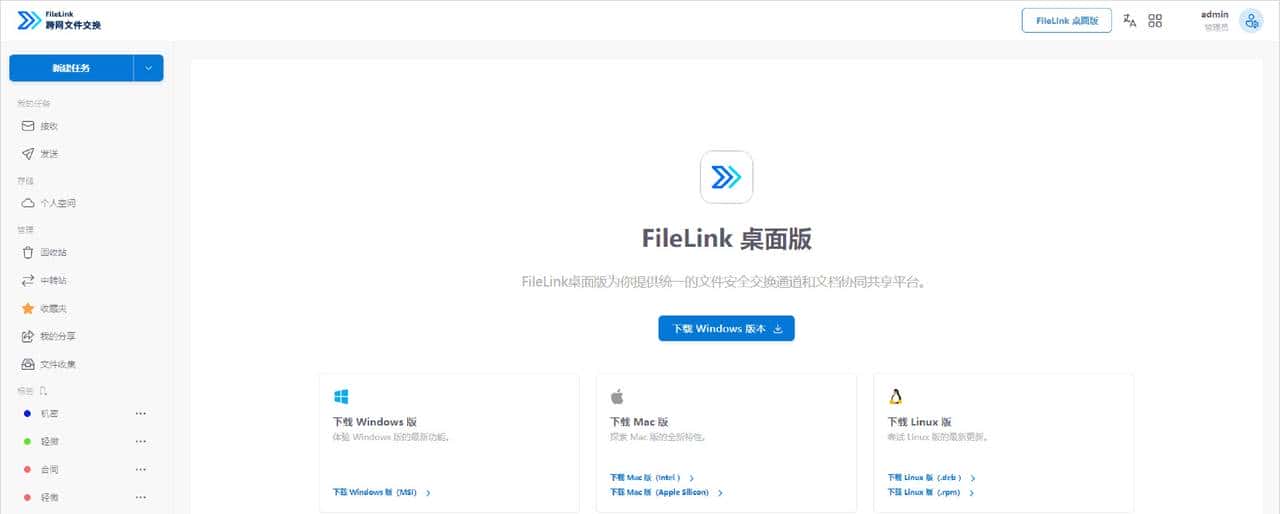The height and width of the screenshot is (514, 1280).
Task: Click the FileLink 桌面版 header button
Action: pyautogui.click(x=1066, y=20)
